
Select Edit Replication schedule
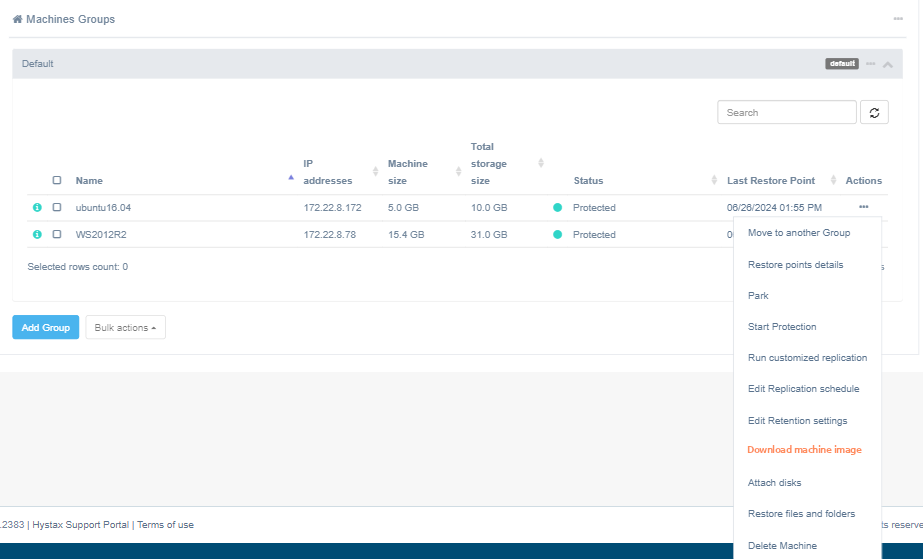(804, 389)
